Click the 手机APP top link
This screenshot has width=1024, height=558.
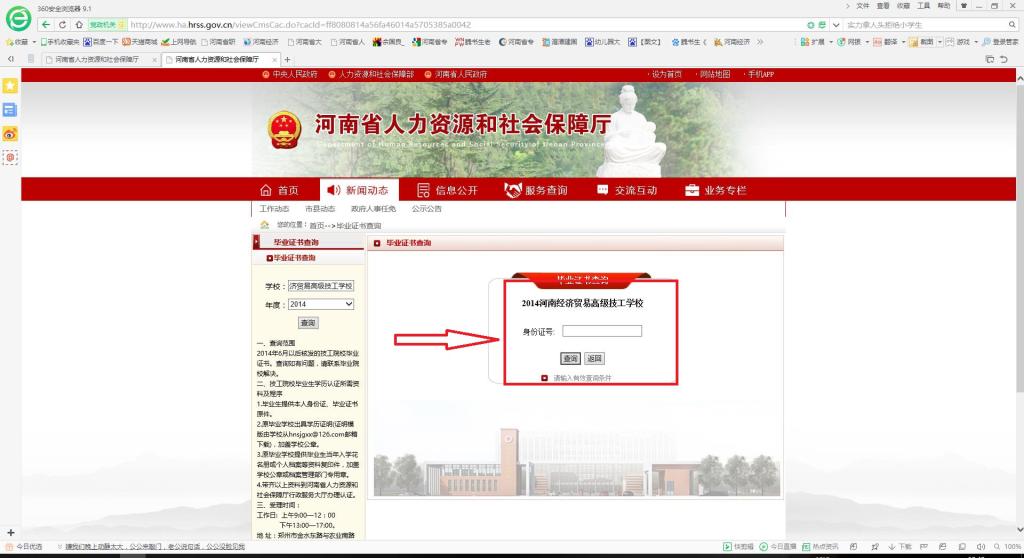[x=760, y=74]
